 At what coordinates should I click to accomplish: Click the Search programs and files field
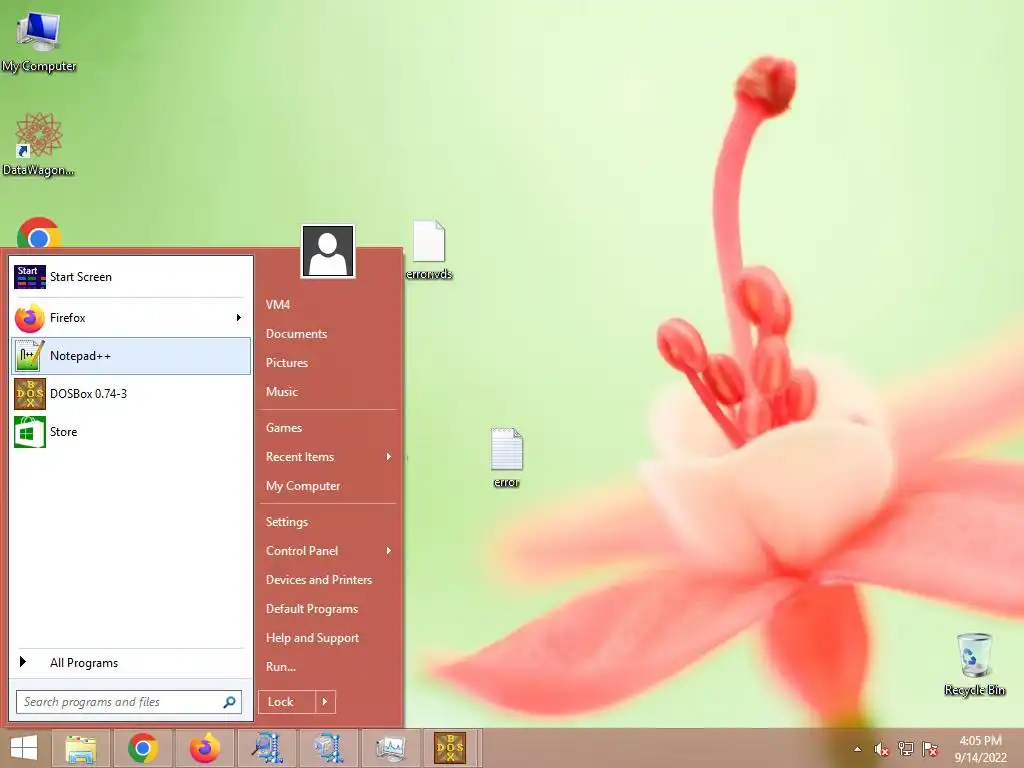pyautogui.click(x=129, y=702)
